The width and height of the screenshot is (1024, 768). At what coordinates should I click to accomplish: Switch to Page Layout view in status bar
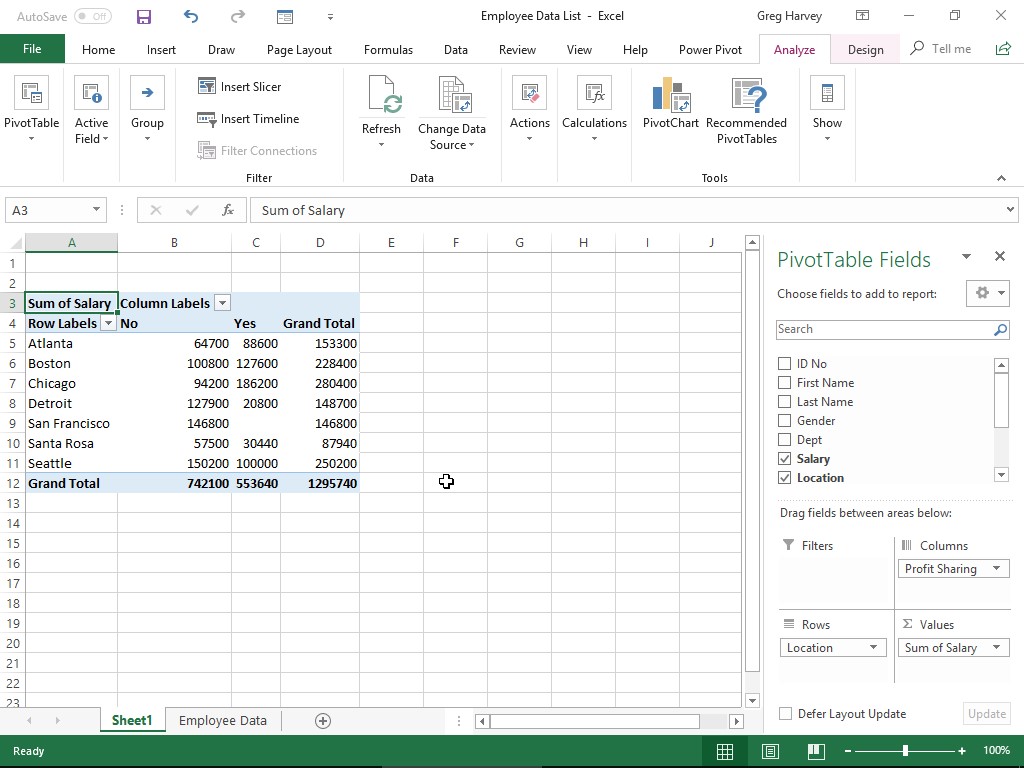(770, 751)
